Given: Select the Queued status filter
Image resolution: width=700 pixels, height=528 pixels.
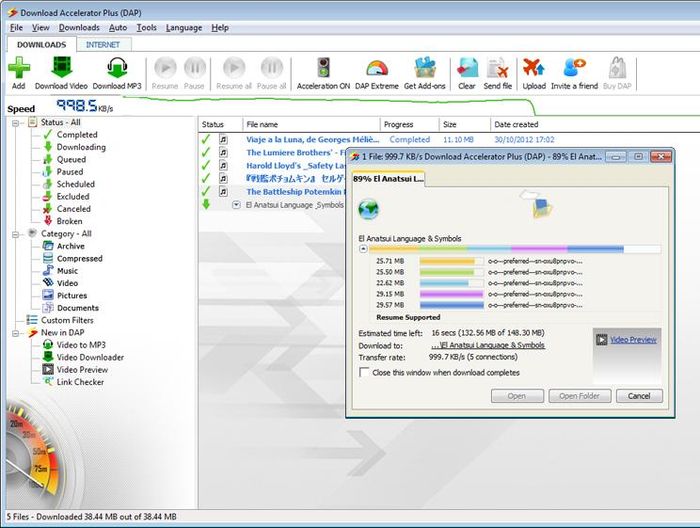Looking at the screenshot, I should pyautogui.click(x=71, y=160).
